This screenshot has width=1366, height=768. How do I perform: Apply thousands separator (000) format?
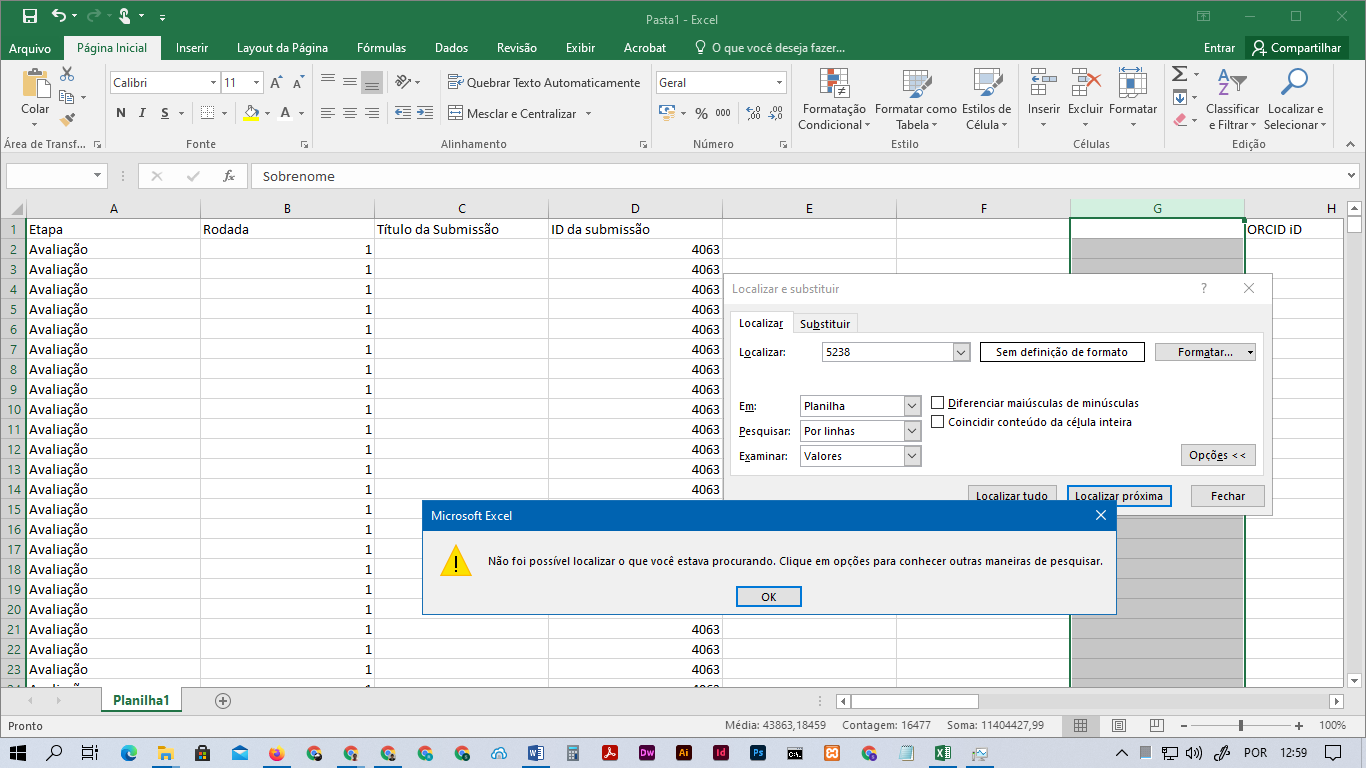point(723,113)
